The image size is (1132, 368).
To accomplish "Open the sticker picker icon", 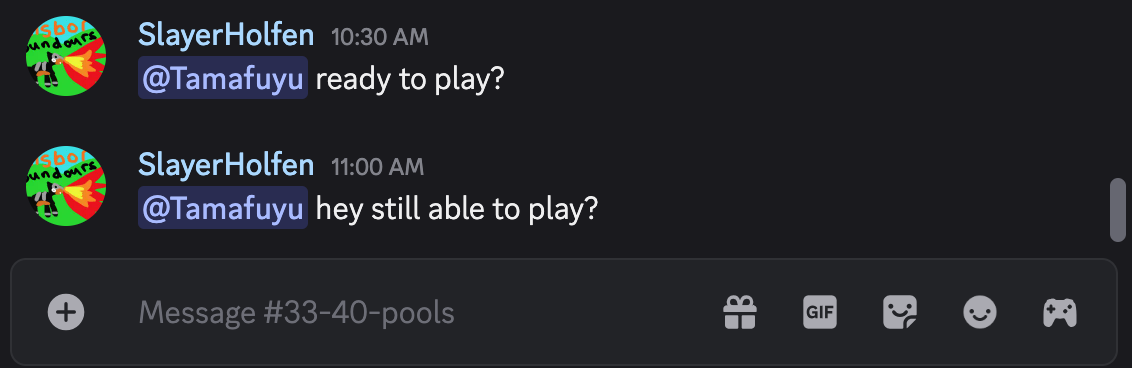I will (x=900, y=312).
